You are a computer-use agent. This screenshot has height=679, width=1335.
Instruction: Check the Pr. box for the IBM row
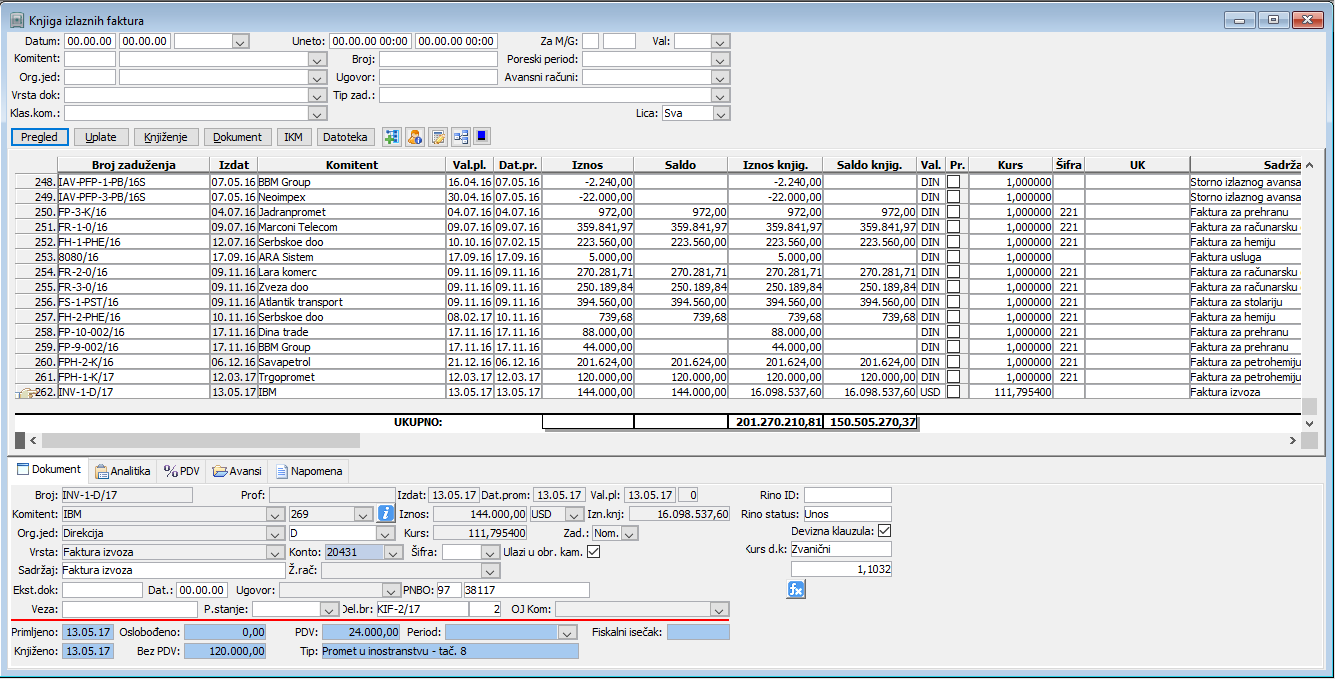pyautogui.click(x=953, y=392)
